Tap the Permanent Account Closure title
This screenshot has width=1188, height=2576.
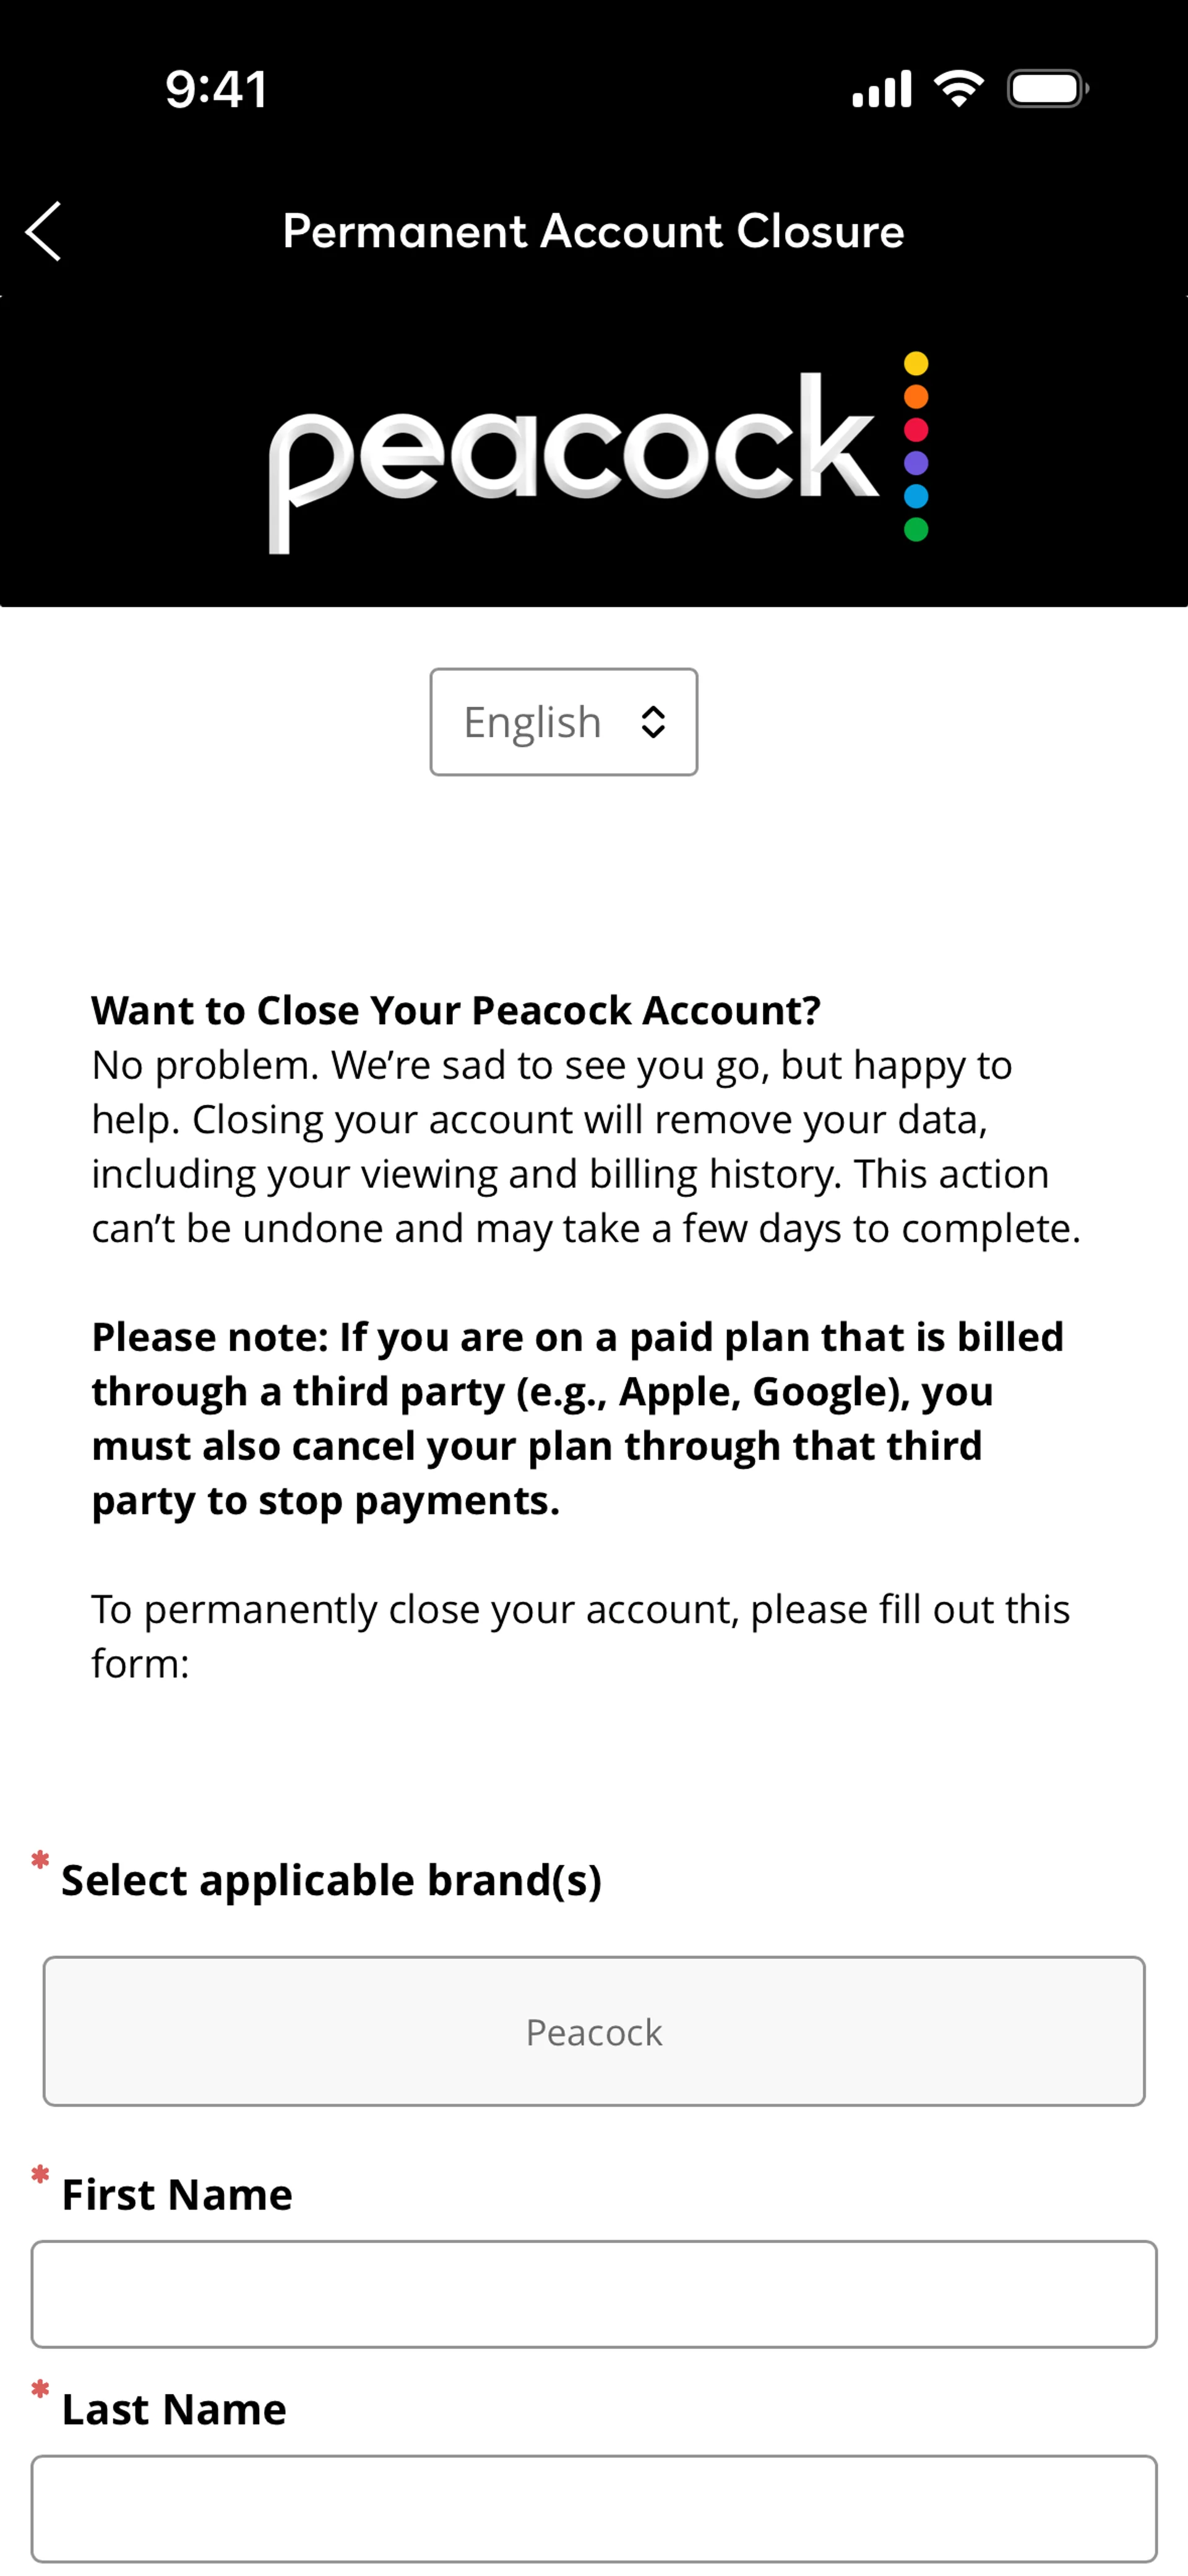pyautogui.click(x=593, y=231)
